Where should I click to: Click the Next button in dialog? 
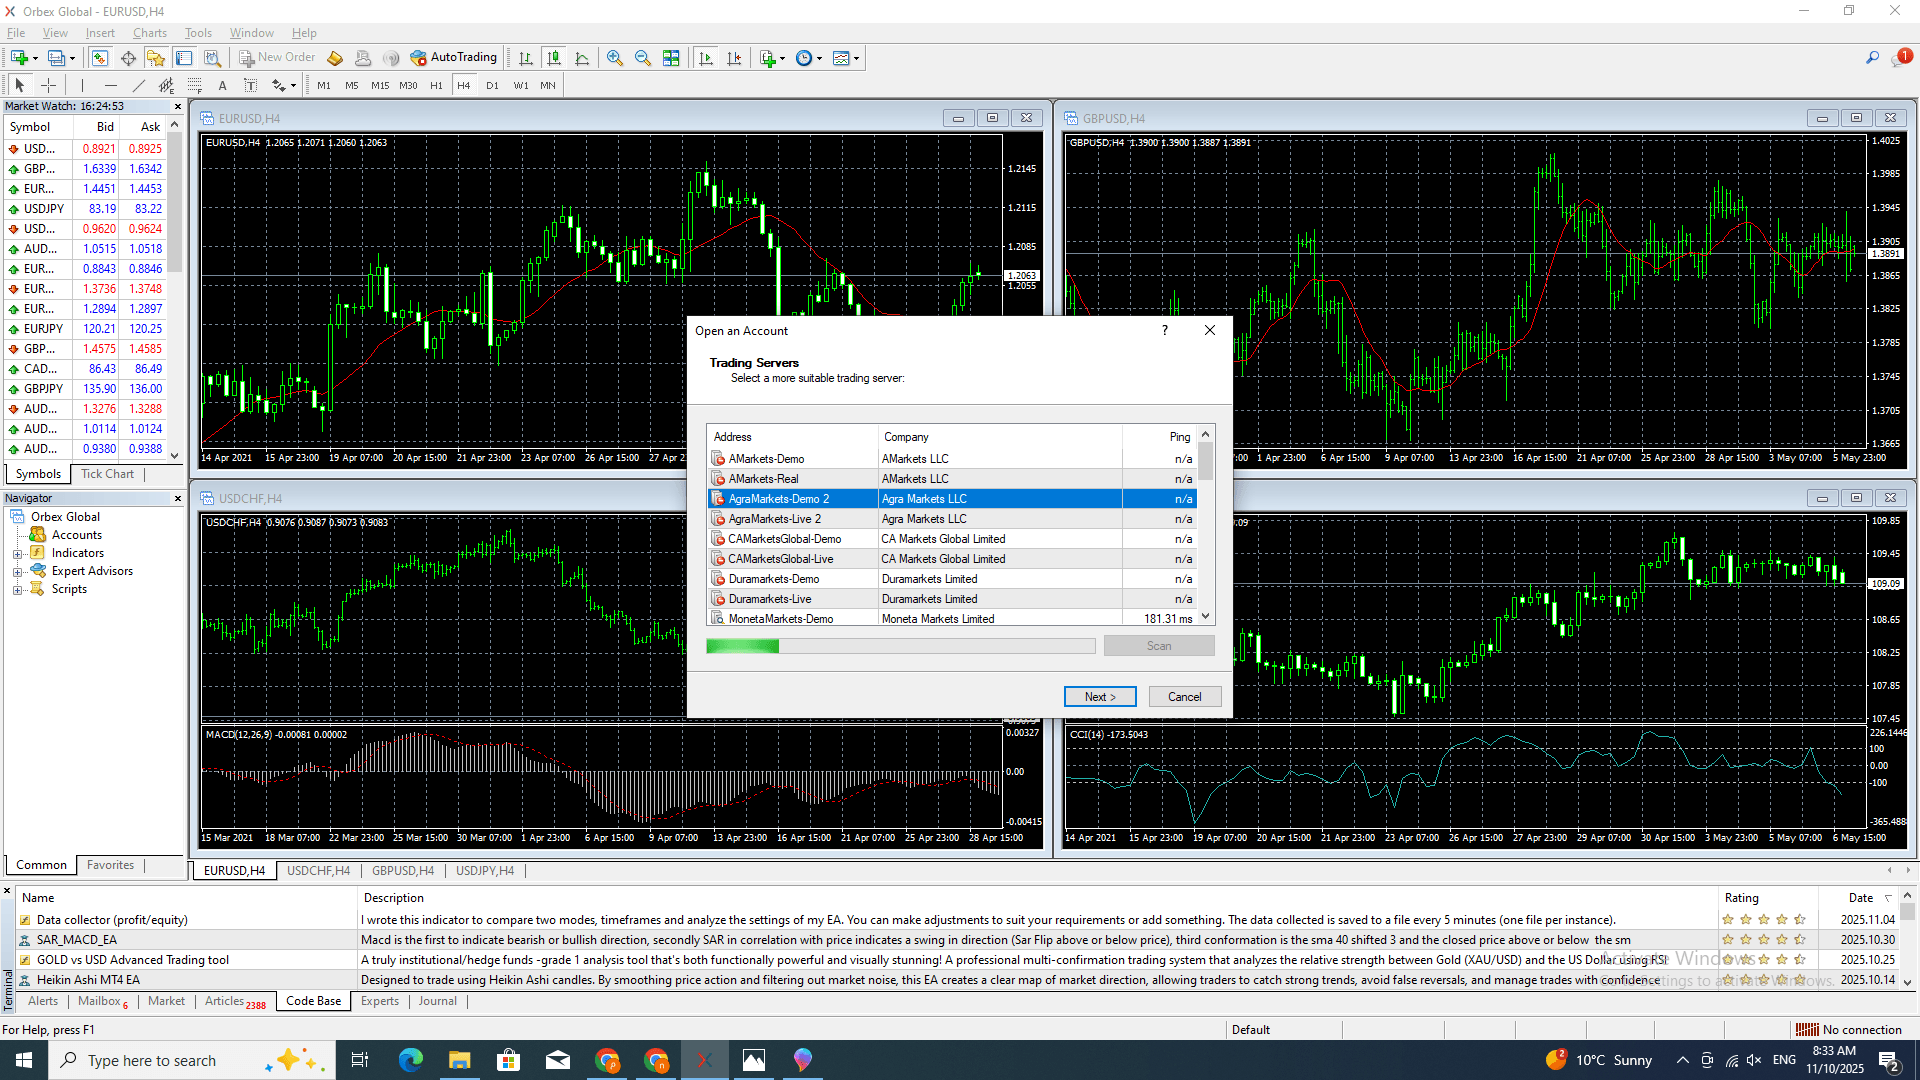(x=1099, y=697)
